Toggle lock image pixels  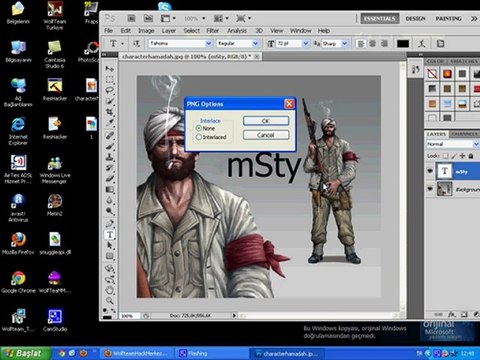coord(454,156)
